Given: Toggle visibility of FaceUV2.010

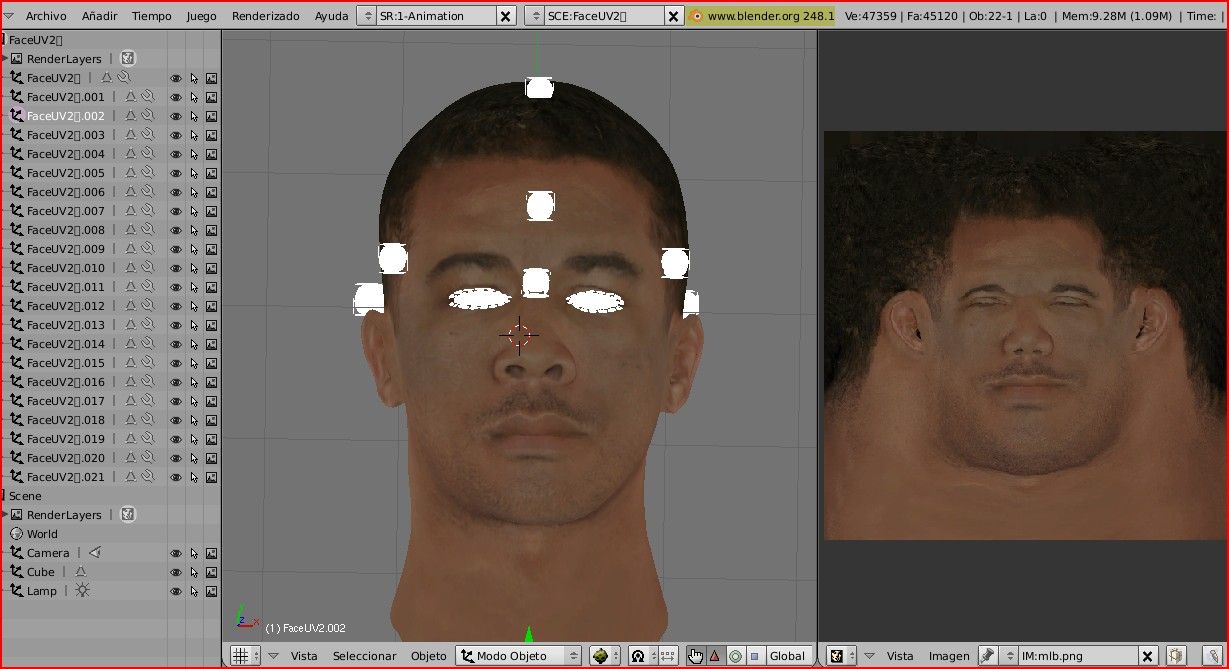Looking at the screenshot, I should (176, 269).
